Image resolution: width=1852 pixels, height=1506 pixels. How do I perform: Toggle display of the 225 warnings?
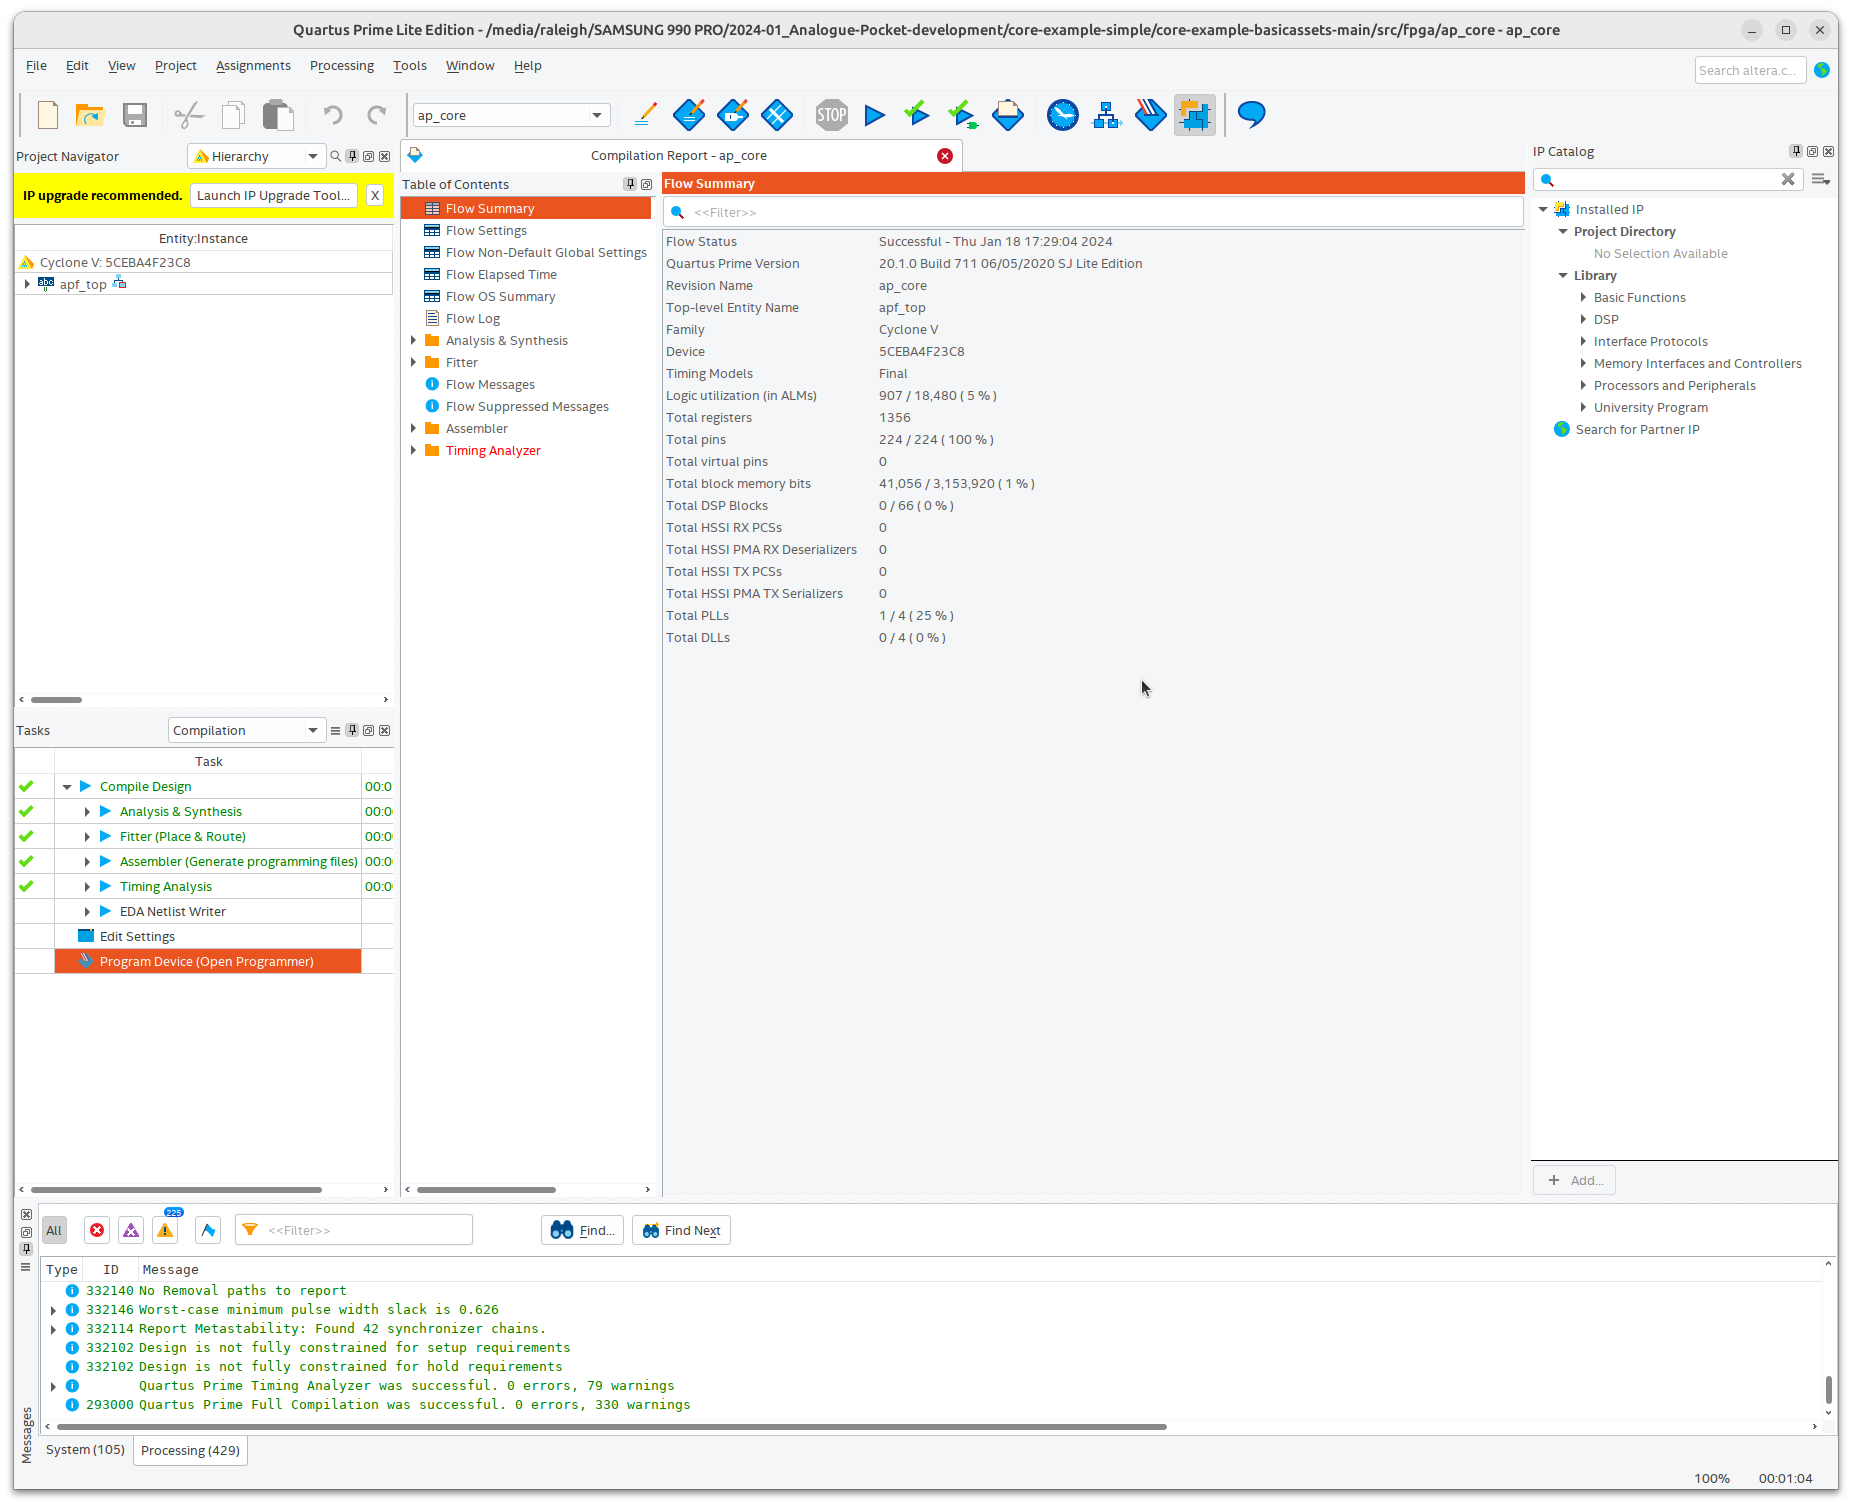pyautogui.click(x=164, y=1230)
